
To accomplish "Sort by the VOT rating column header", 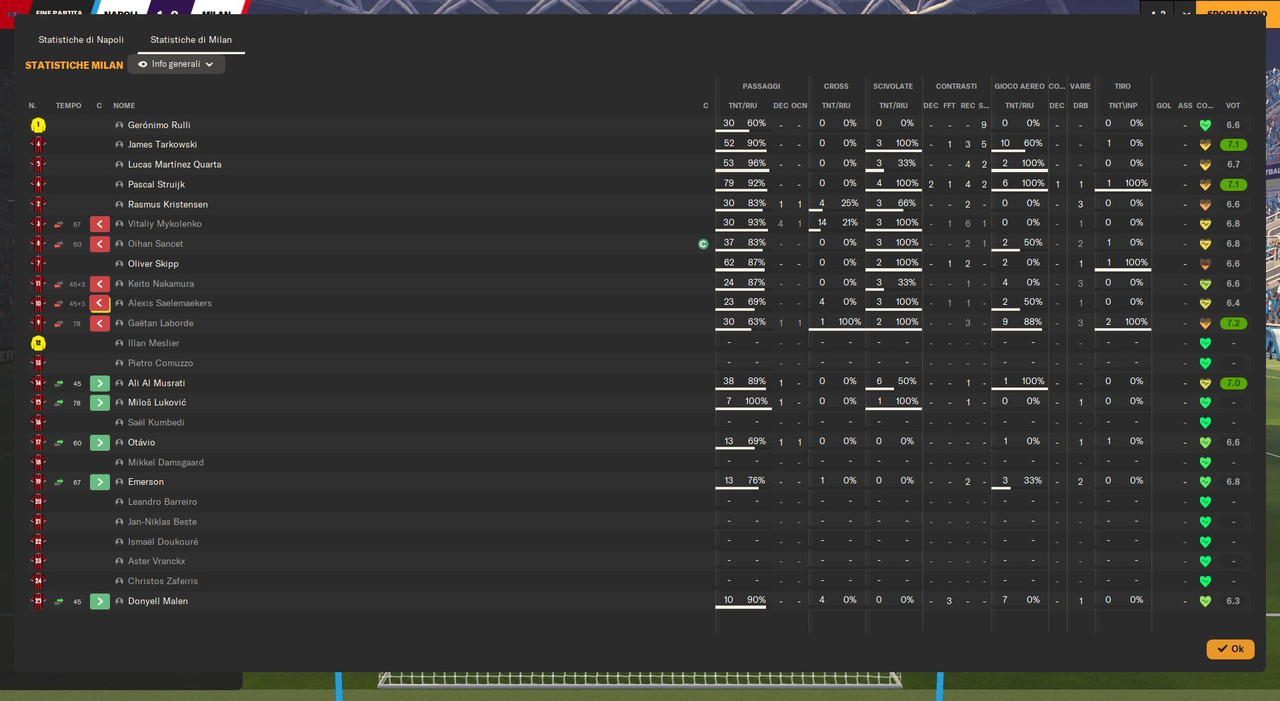I will [1233, 105].
